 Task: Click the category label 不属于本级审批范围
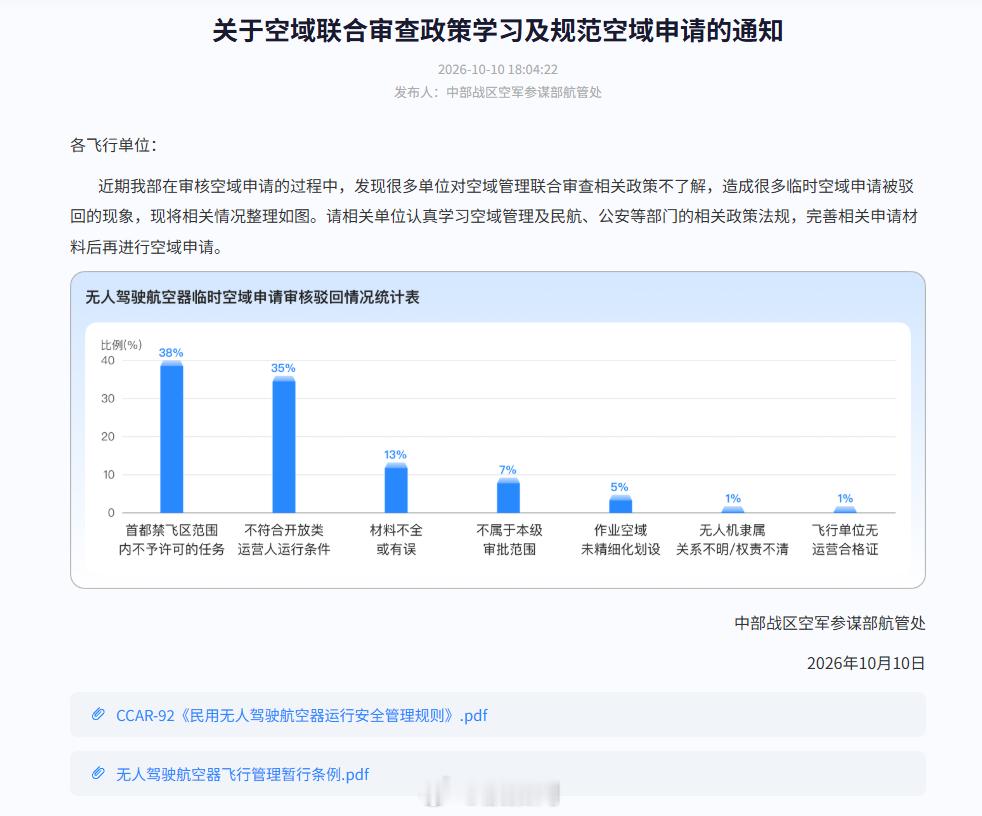pyautogui.click(x=509, y=540)
